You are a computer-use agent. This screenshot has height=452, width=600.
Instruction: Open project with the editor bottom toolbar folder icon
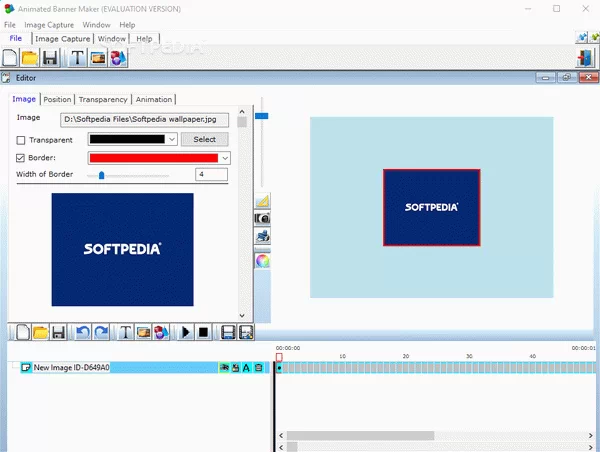(41, 332)
